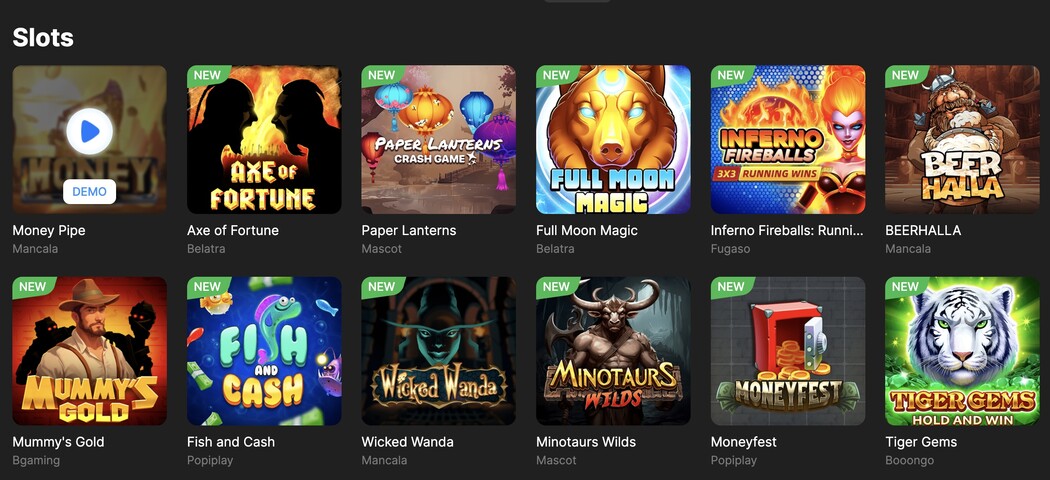Open the Fish and Cash thumbnail
This screenshot has height=480, width=1050.
point(264,351)
